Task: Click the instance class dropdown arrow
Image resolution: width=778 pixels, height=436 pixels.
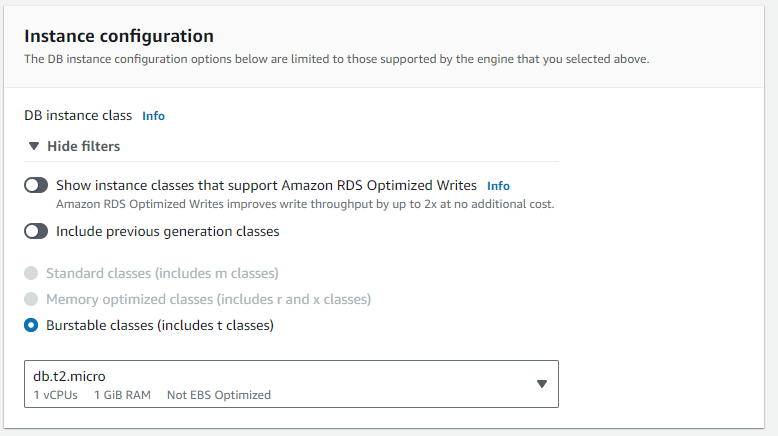Action: click(541, 384)
